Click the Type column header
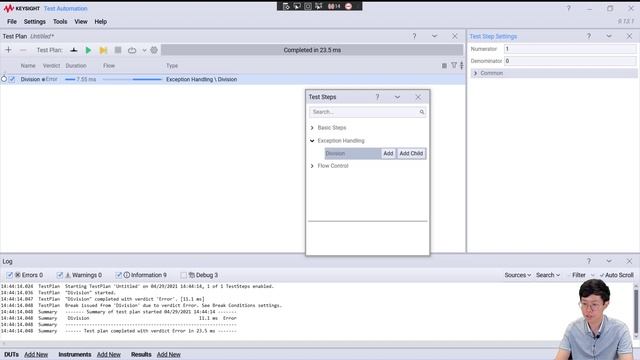The image size is (640, 360). tap(172, 65)
